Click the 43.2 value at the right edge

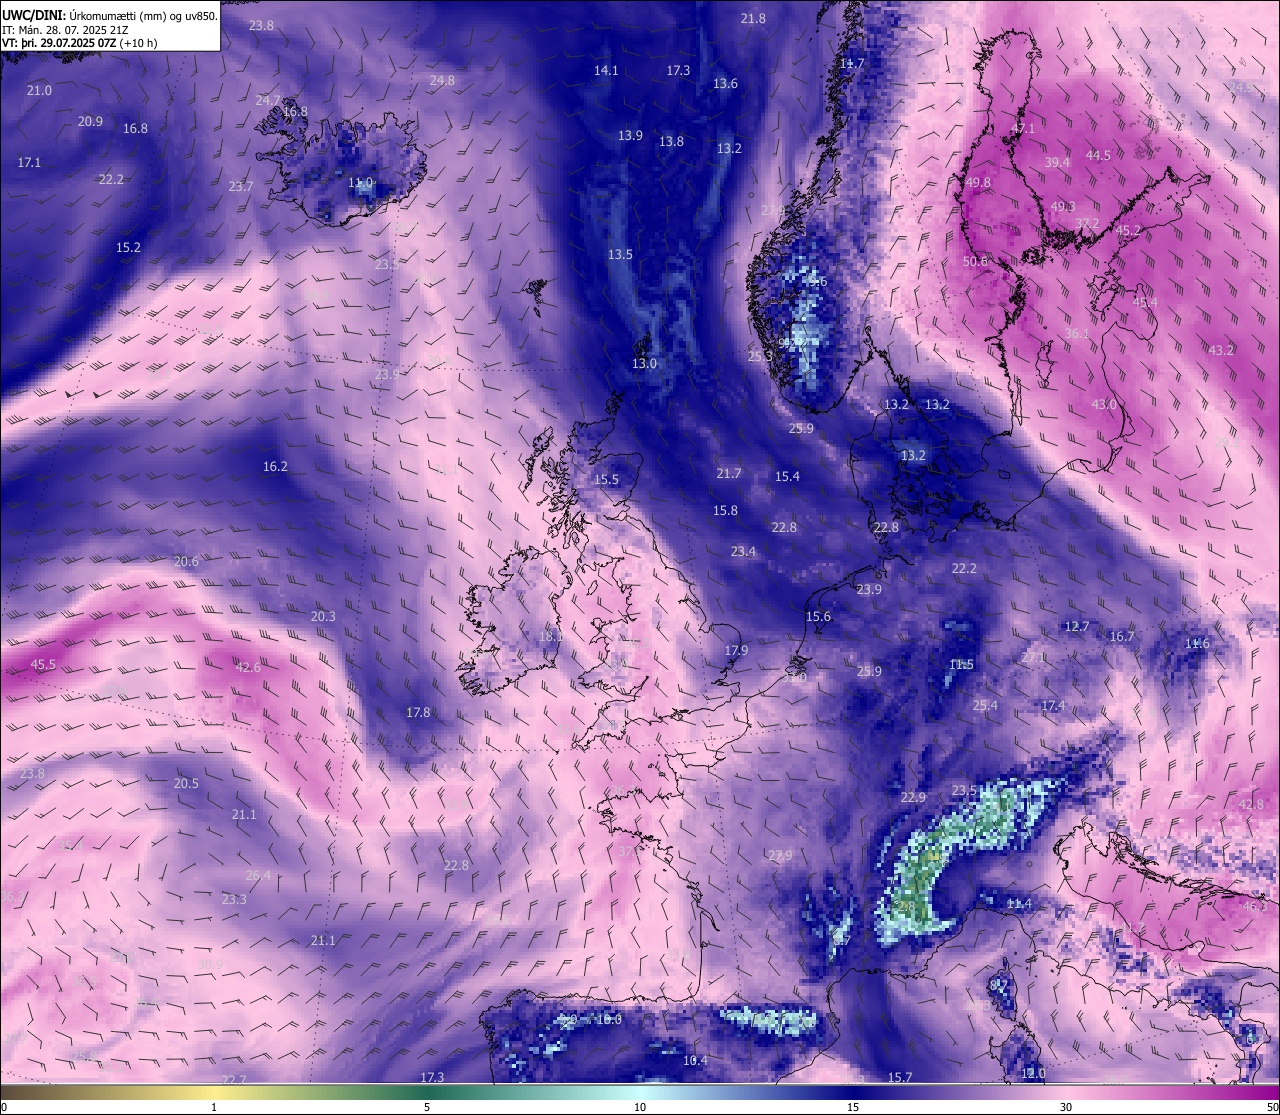pyautogui.click(x=1222, y=350)
